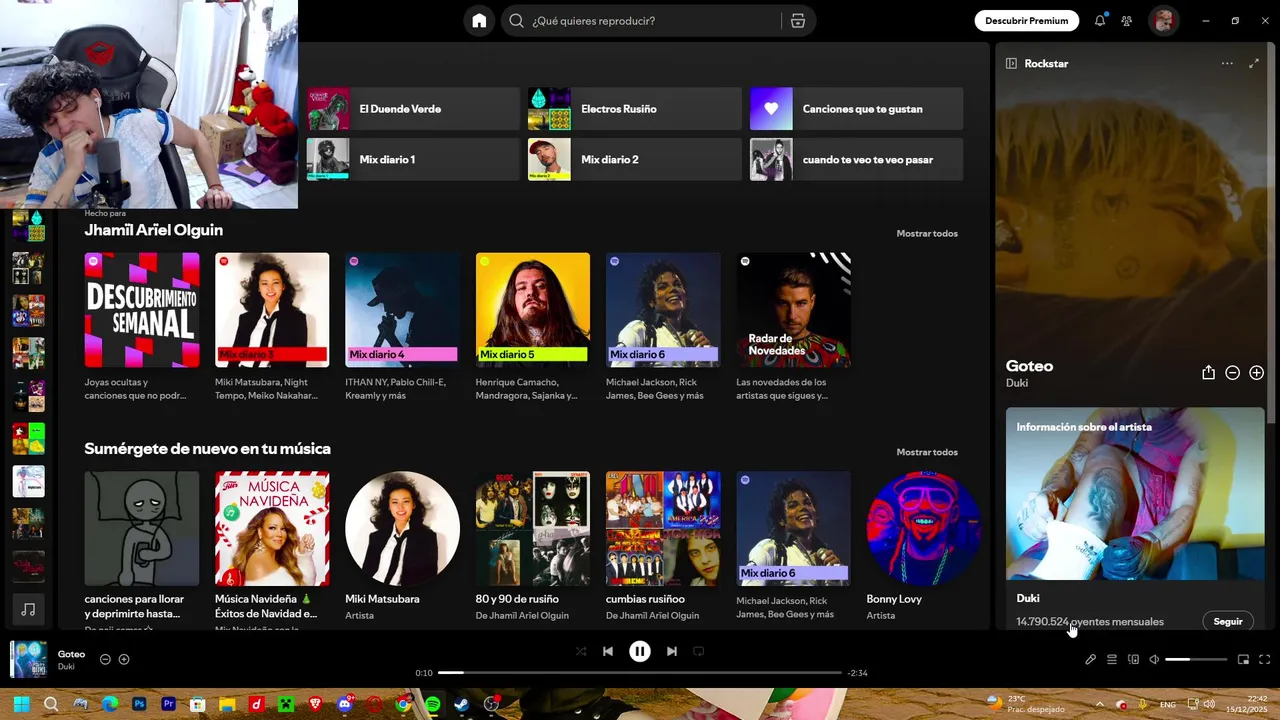1280x720 pixels.
Task: Skip to the previous track
Action: 608,651
